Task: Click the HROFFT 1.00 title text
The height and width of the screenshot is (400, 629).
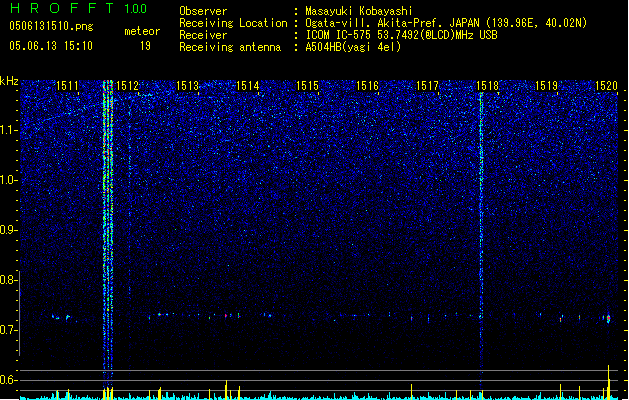Action: (79, 8)
